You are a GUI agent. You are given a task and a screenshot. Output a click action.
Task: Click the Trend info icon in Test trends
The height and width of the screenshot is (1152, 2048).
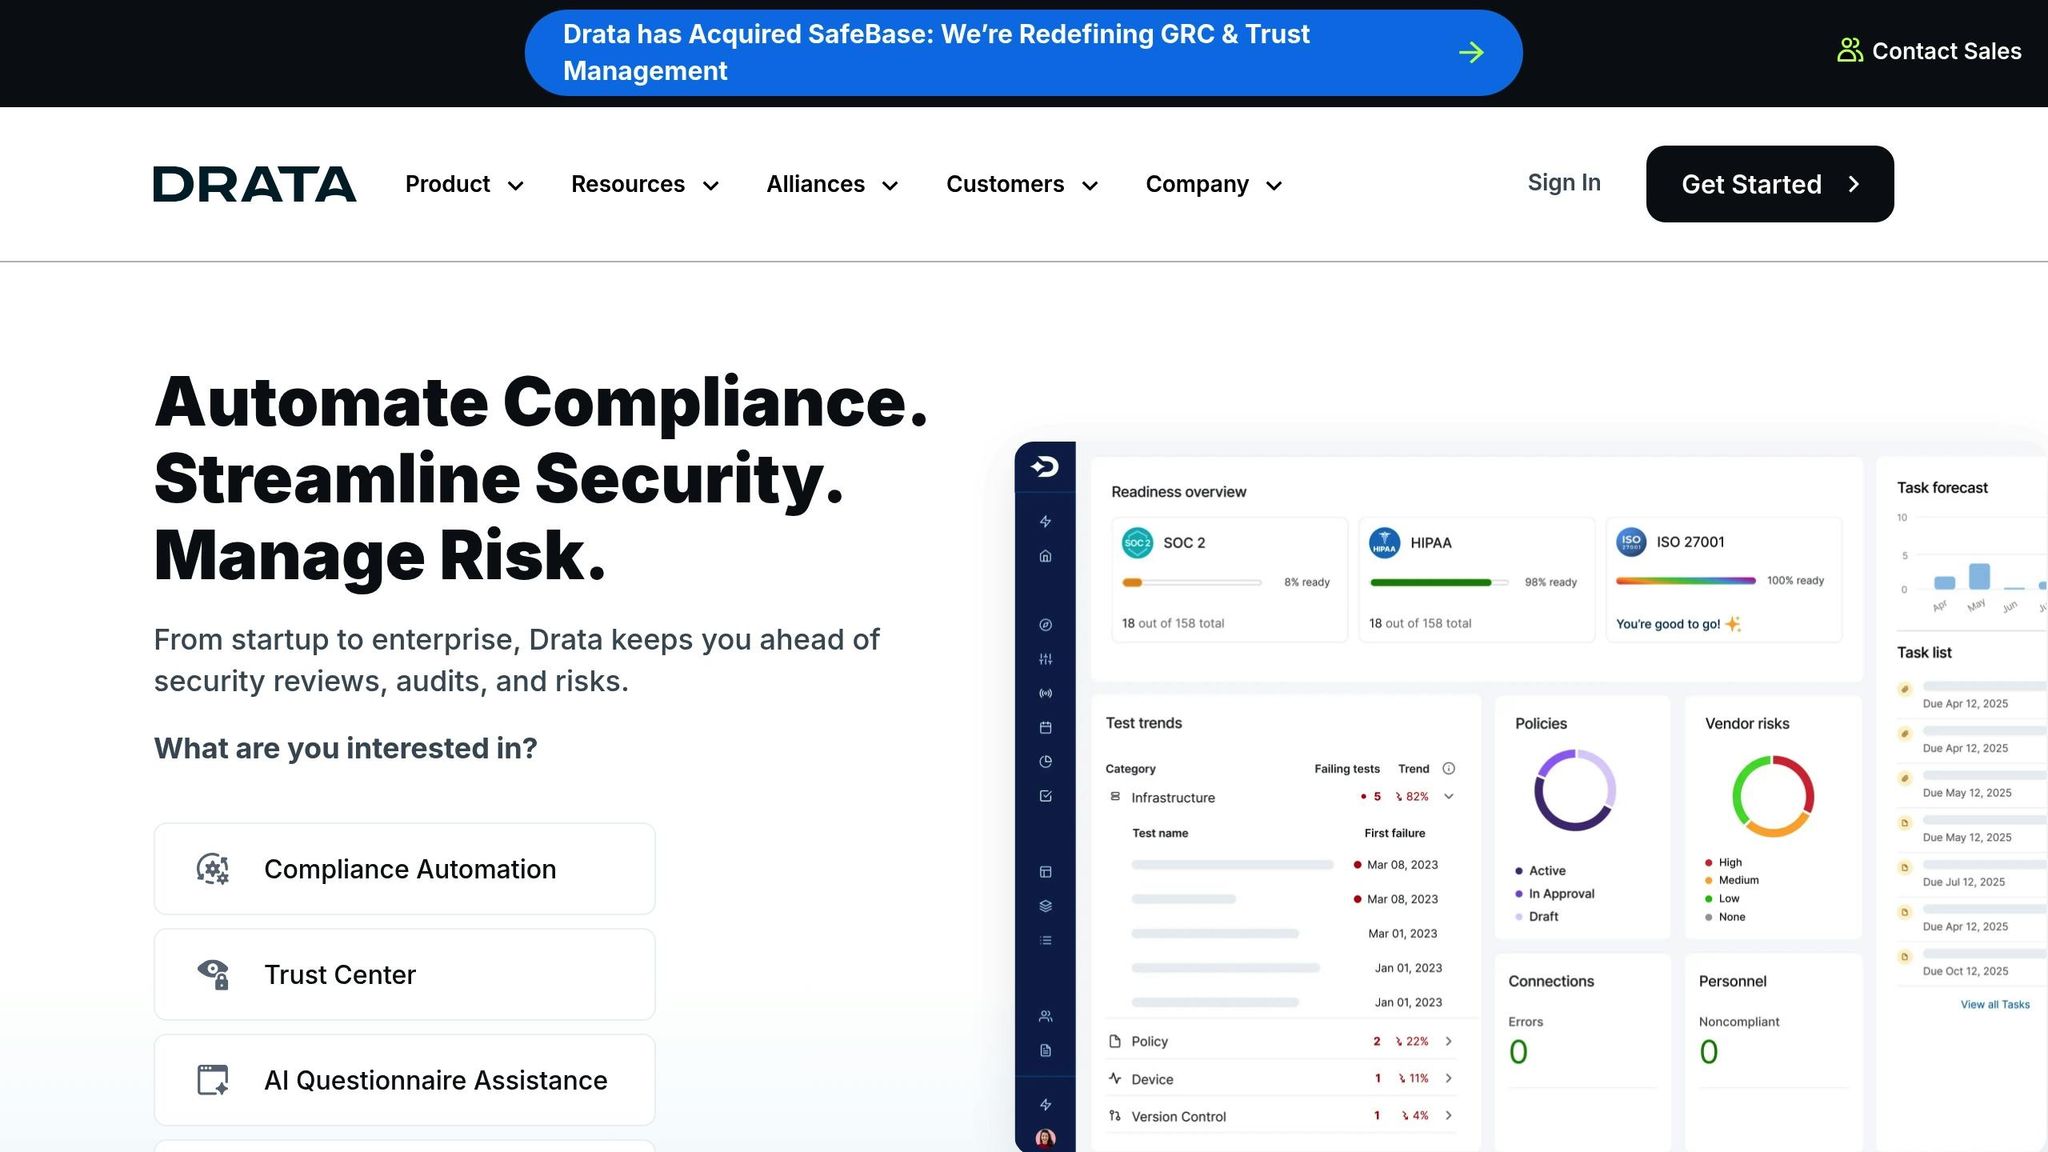point(1448,768)
